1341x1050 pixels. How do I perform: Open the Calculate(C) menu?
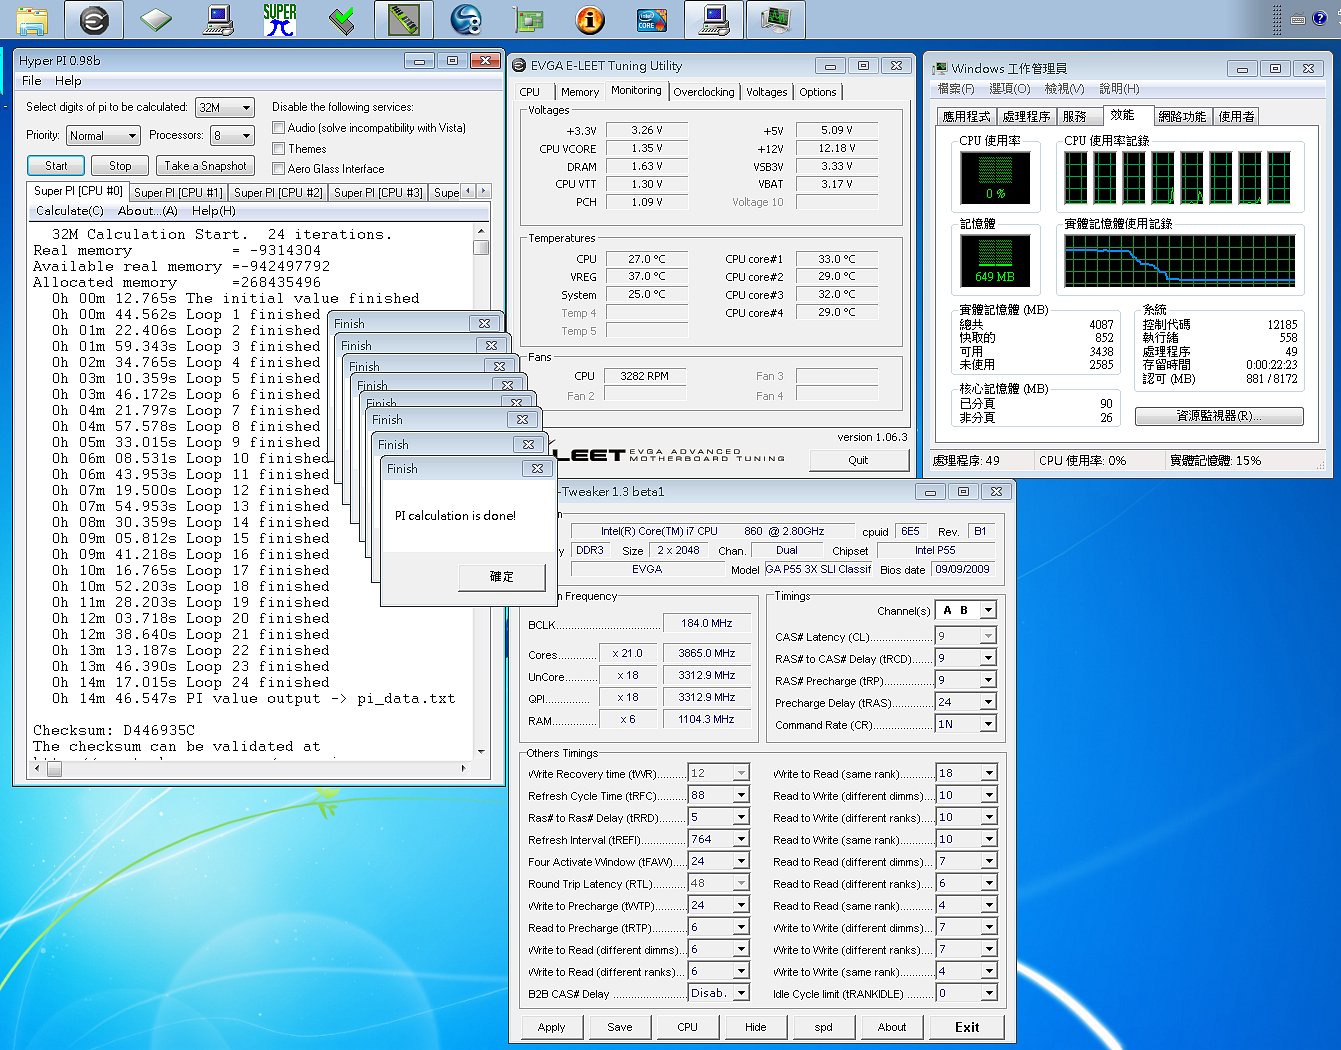[70, 211]
